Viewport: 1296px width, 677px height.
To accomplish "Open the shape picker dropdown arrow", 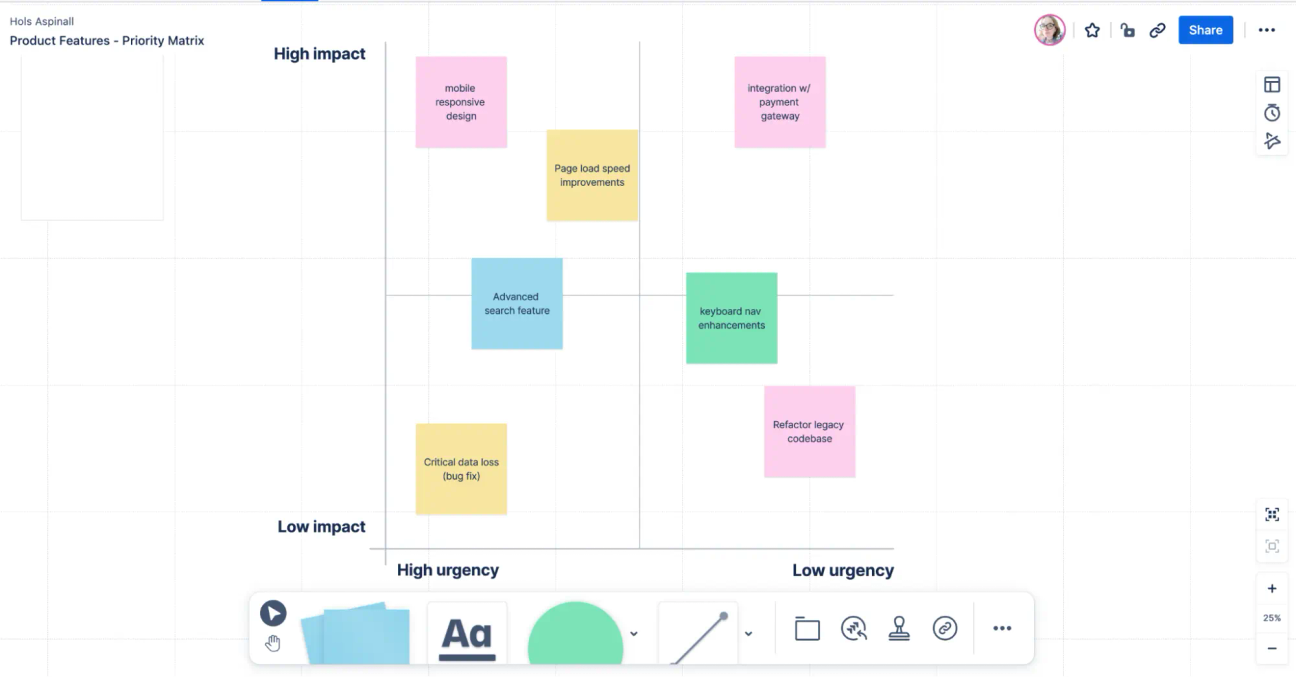I will point(633,633).
